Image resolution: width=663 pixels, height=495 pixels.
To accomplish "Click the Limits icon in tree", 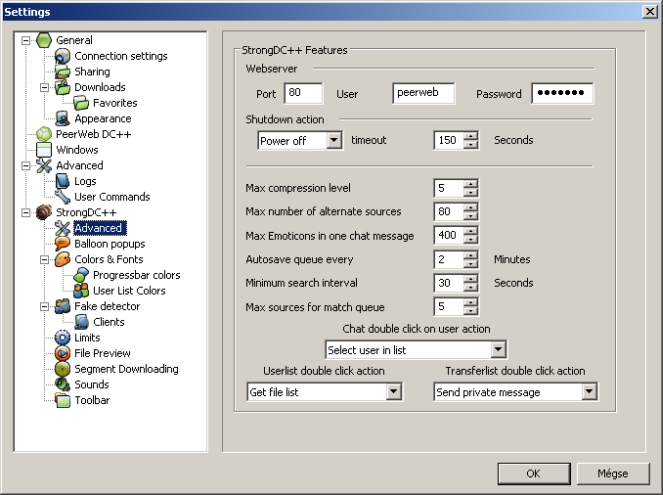I will (x=63, y=338).
